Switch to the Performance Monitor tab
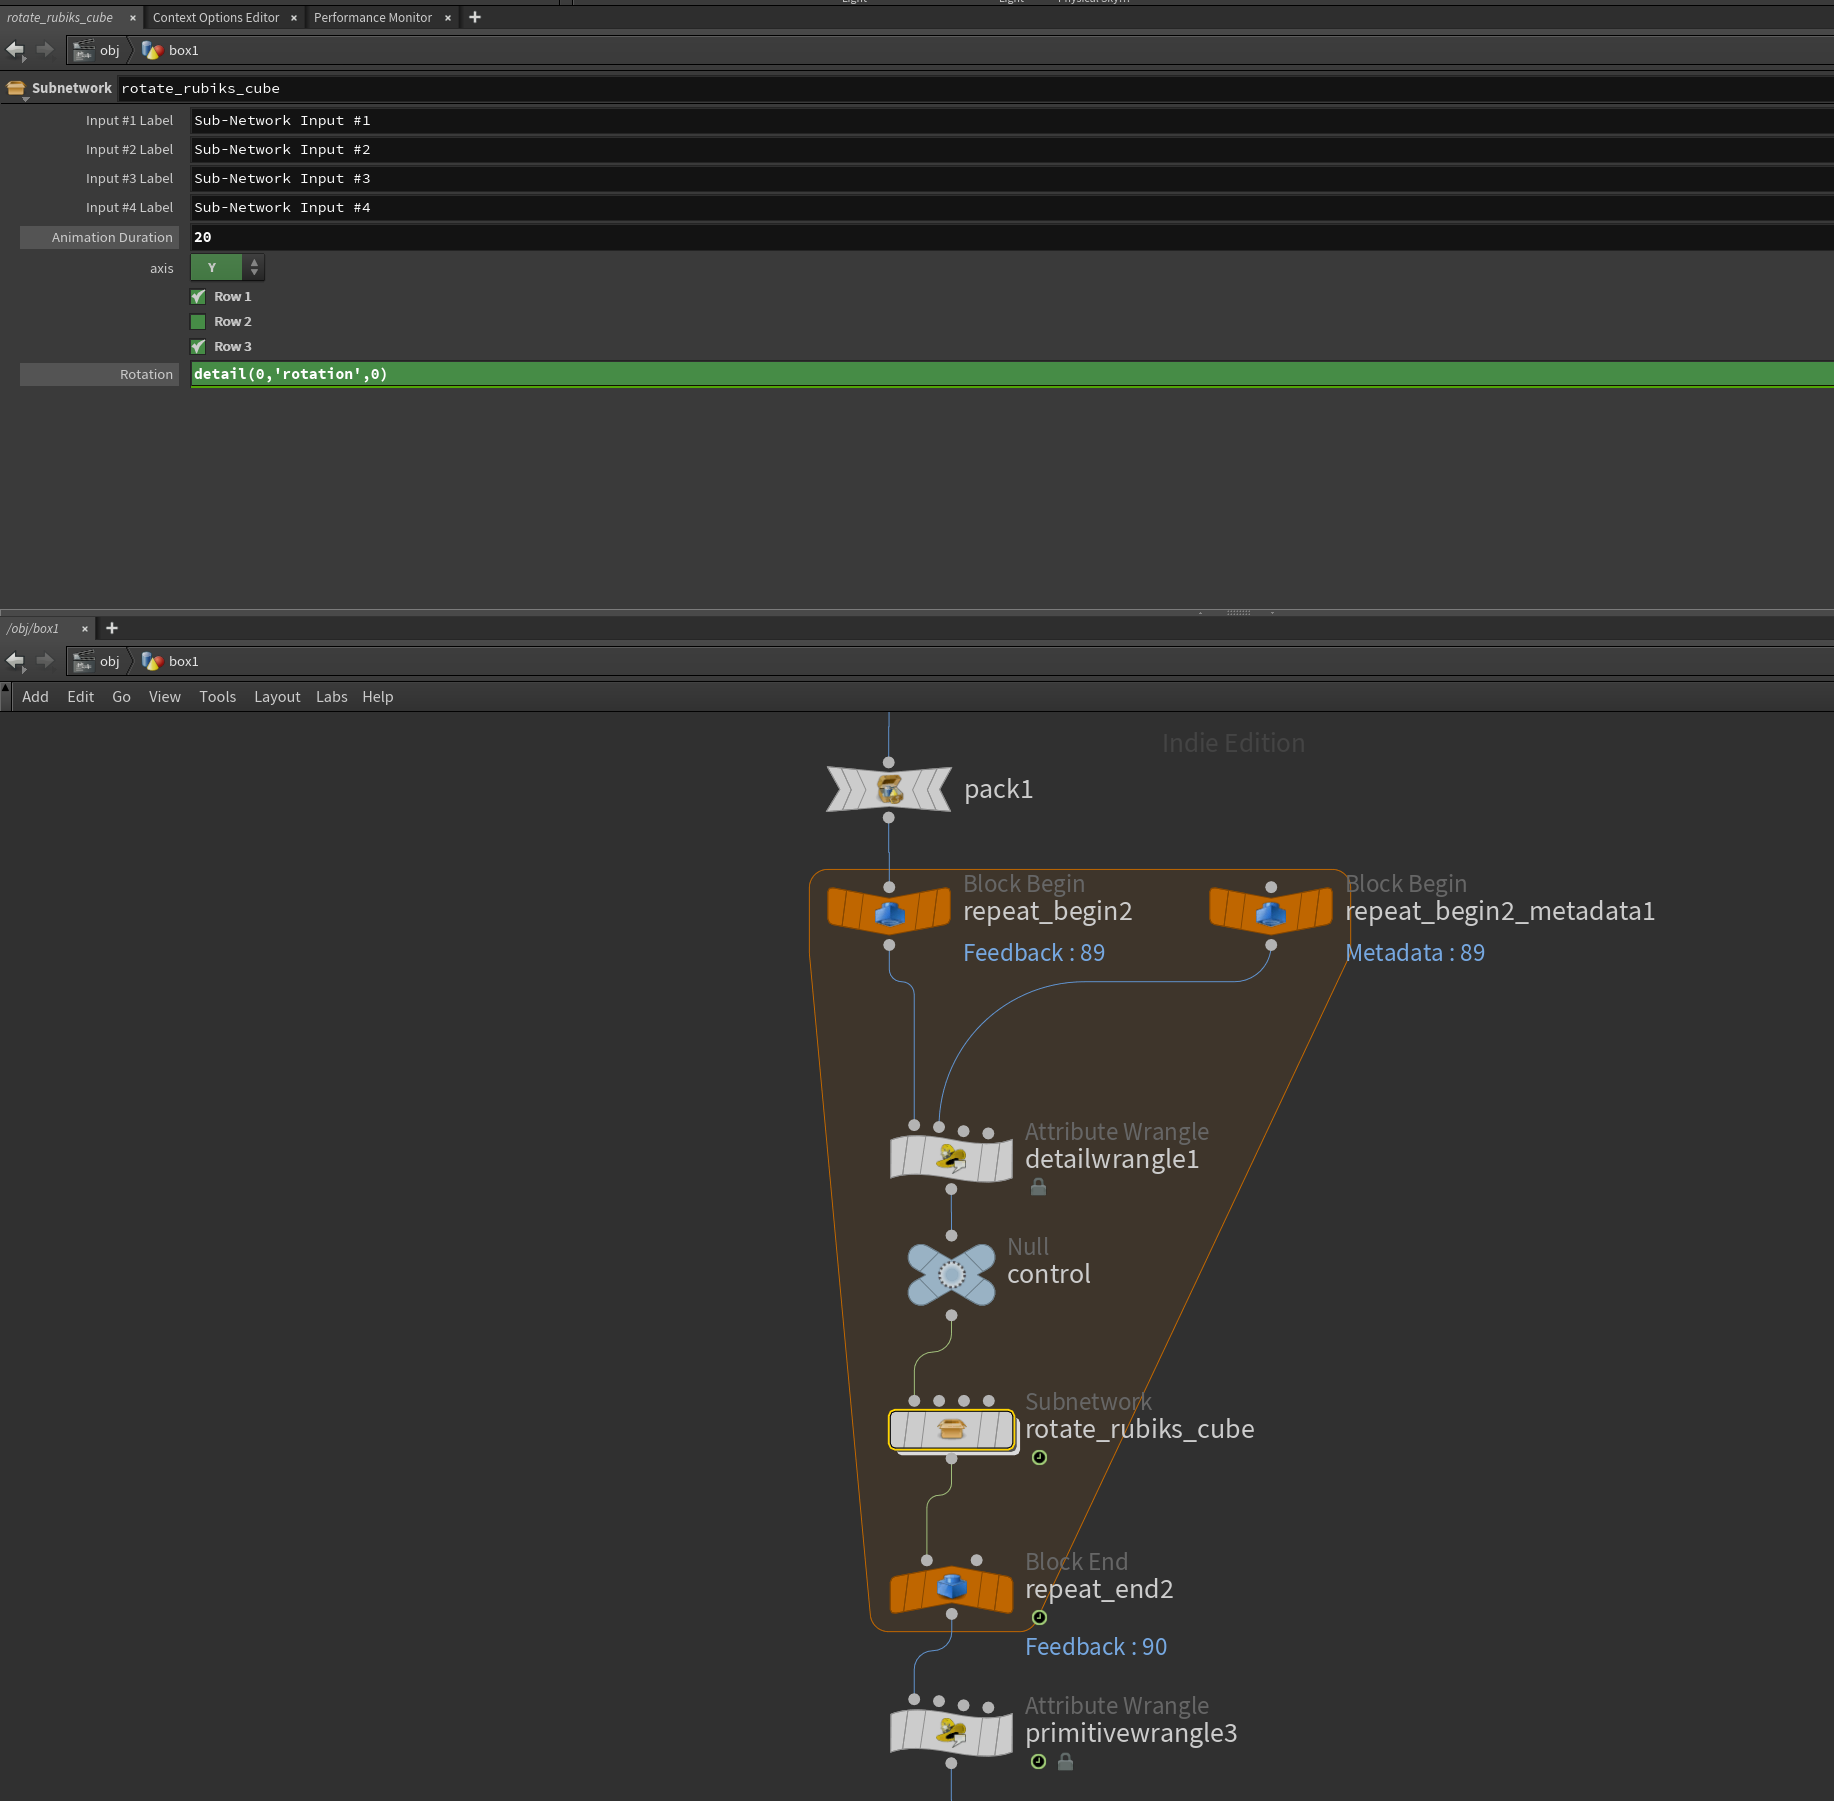The height and width of the screenshot is (1801, 1834). [373, 17]
